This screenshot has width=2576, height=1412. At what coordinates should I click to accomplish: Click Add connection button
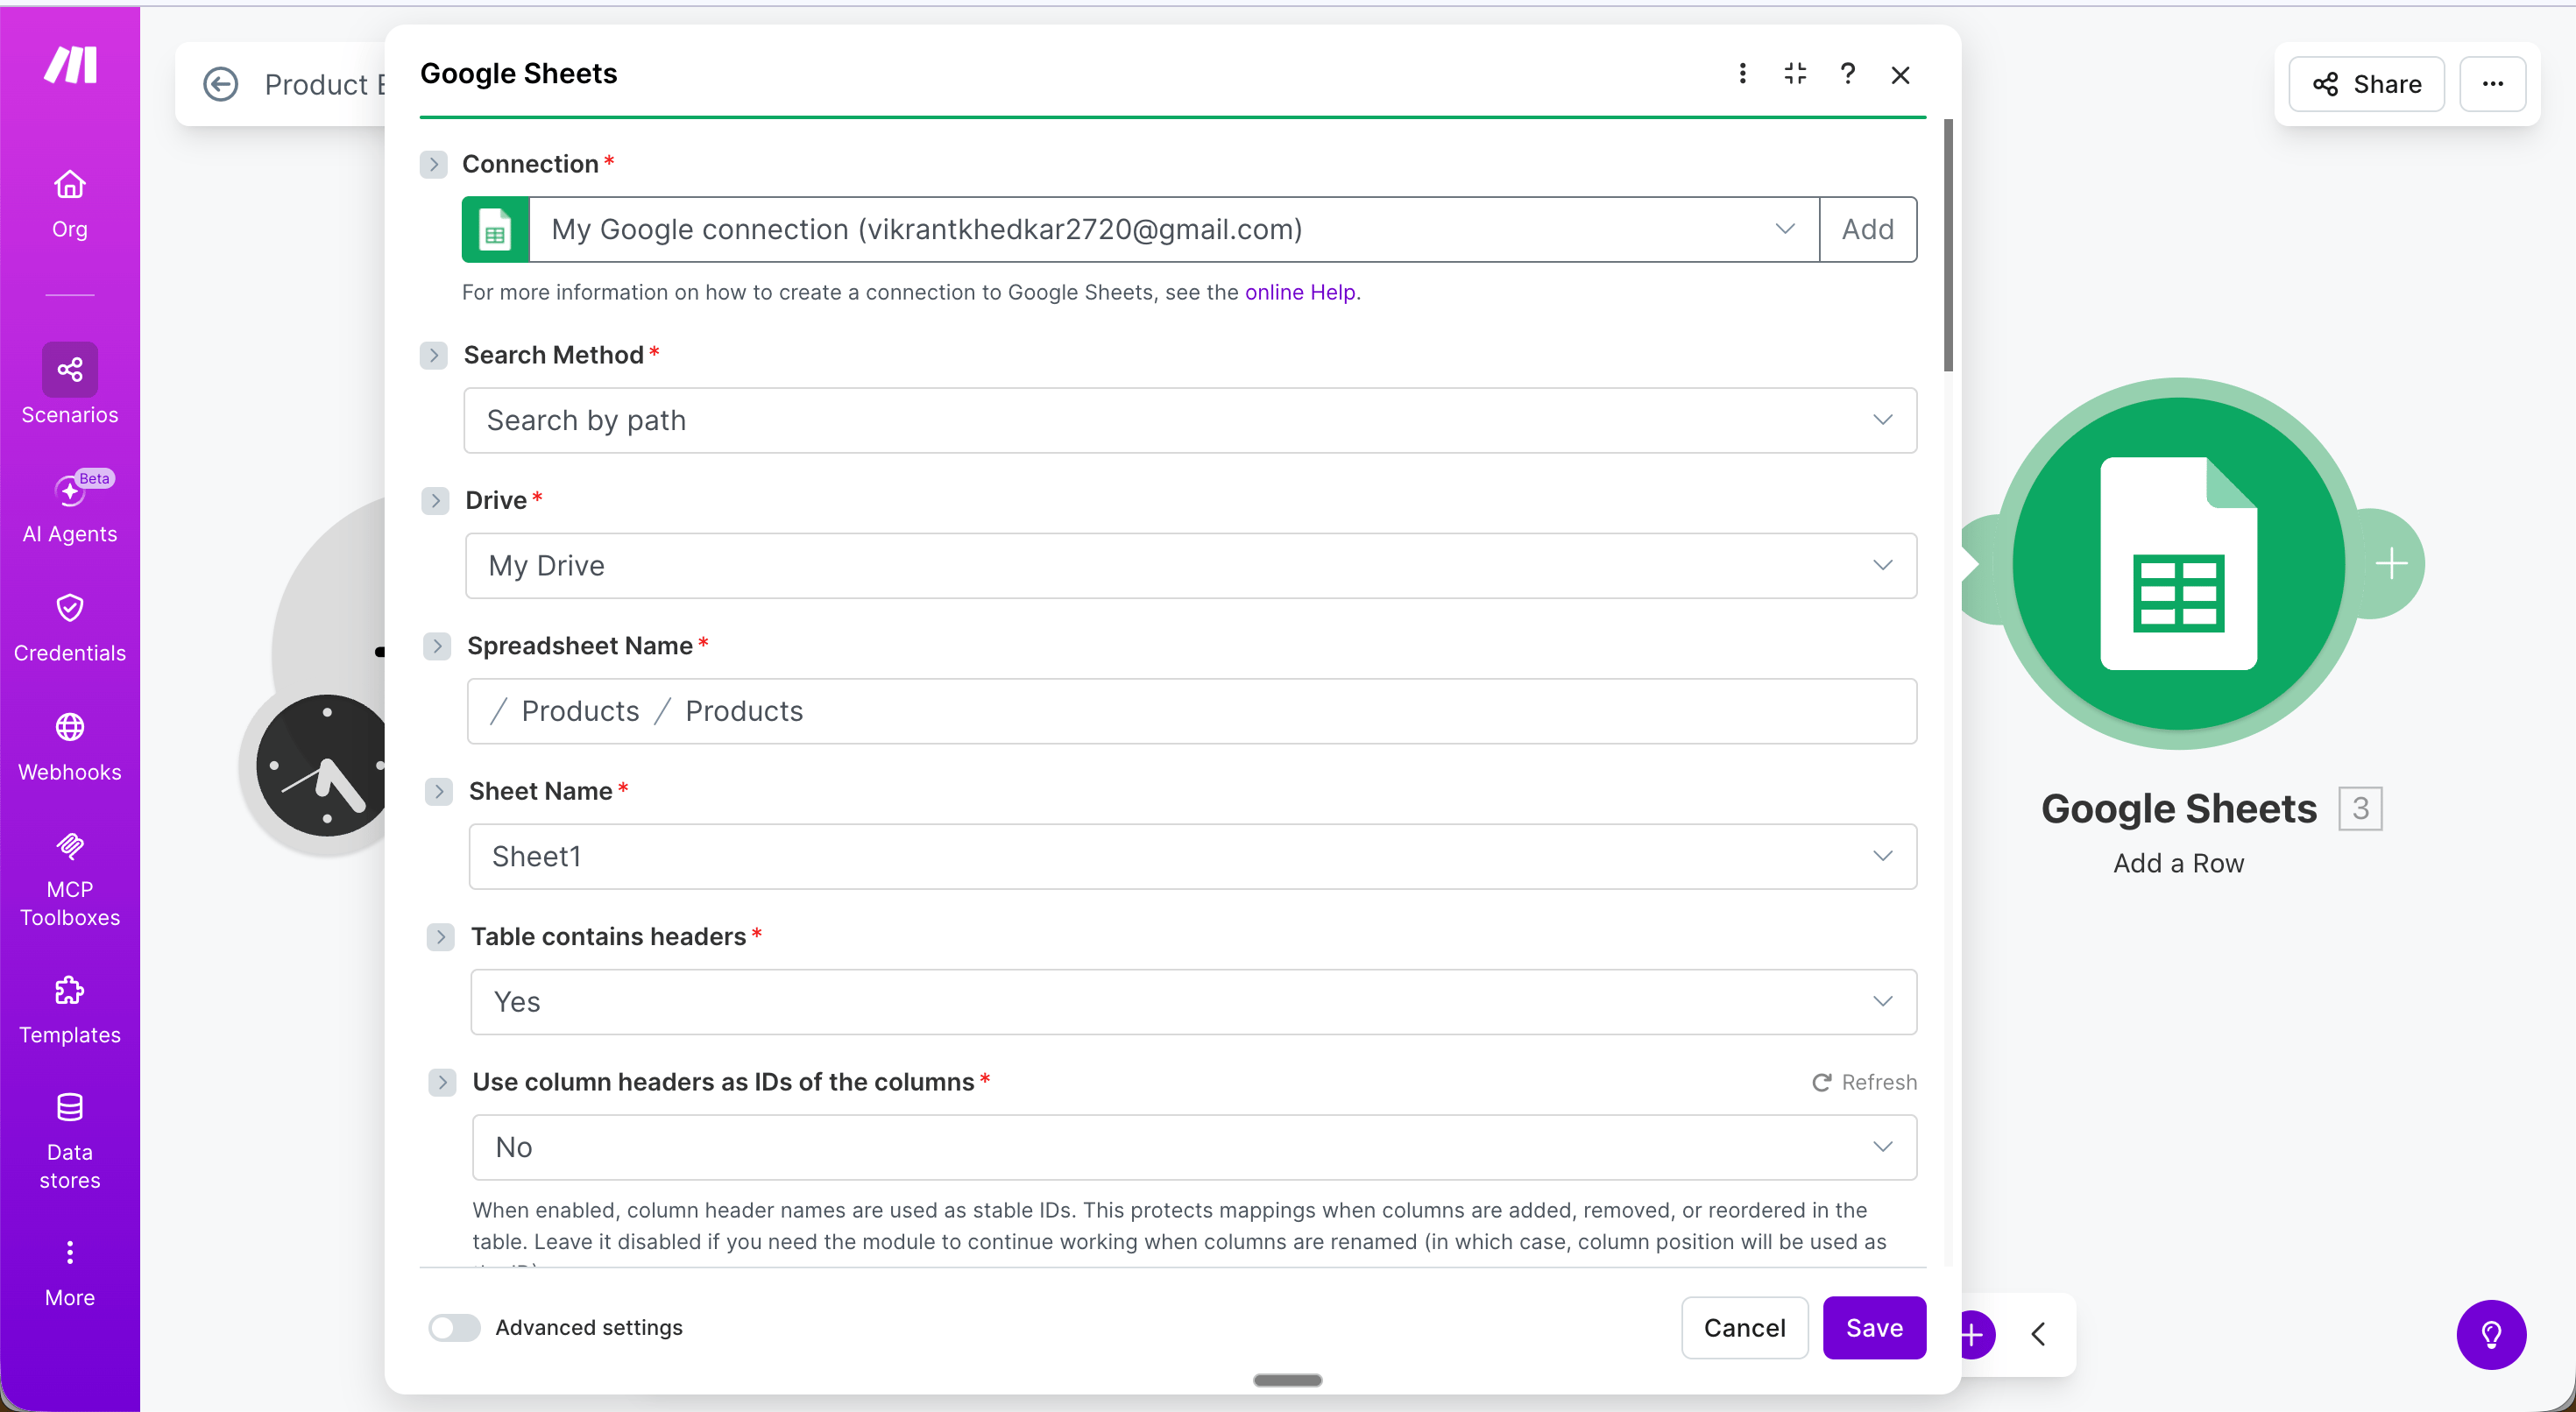(x=1868, y=230)
